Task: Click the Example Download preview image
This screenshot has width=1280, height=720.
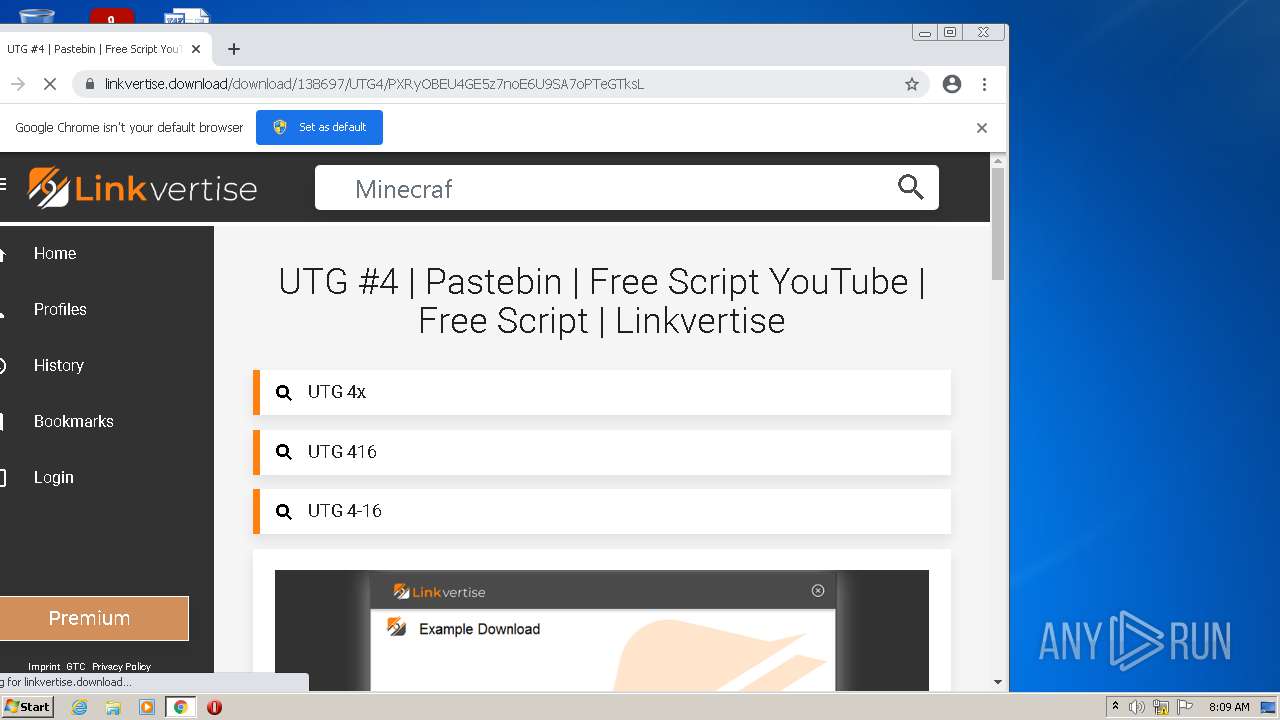Action: point(602,630)
